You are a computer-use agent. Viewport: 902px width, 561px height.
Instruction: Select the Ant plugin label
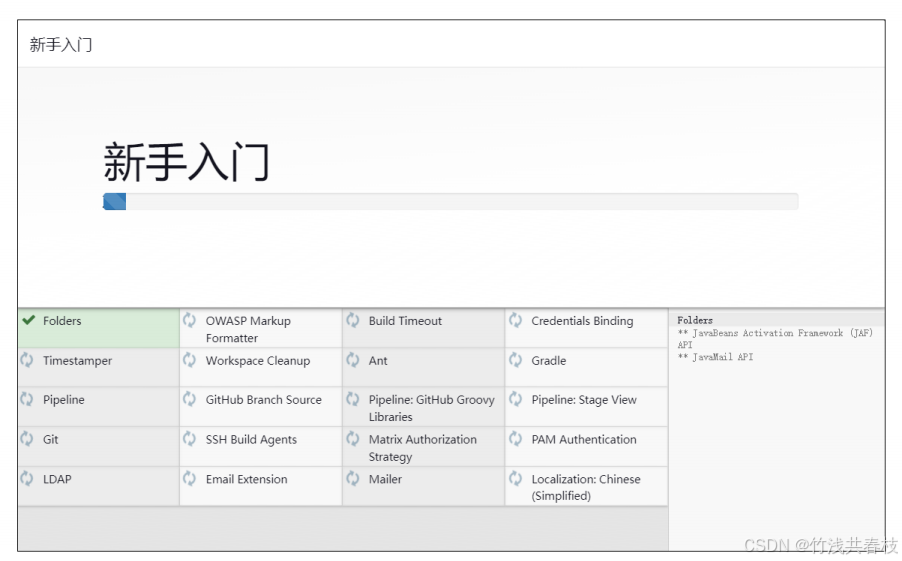pos(378,361)
